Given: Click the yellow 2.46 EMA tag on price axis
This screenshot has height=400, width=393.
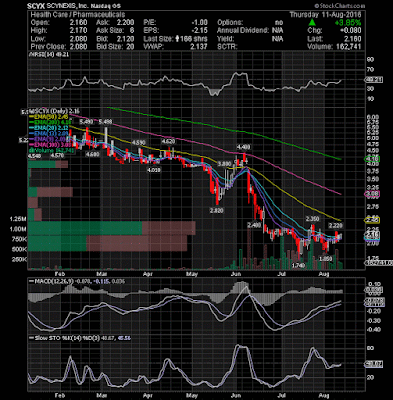Looking at the screenshot, I should pyautogui.click(x=373, y=220).
